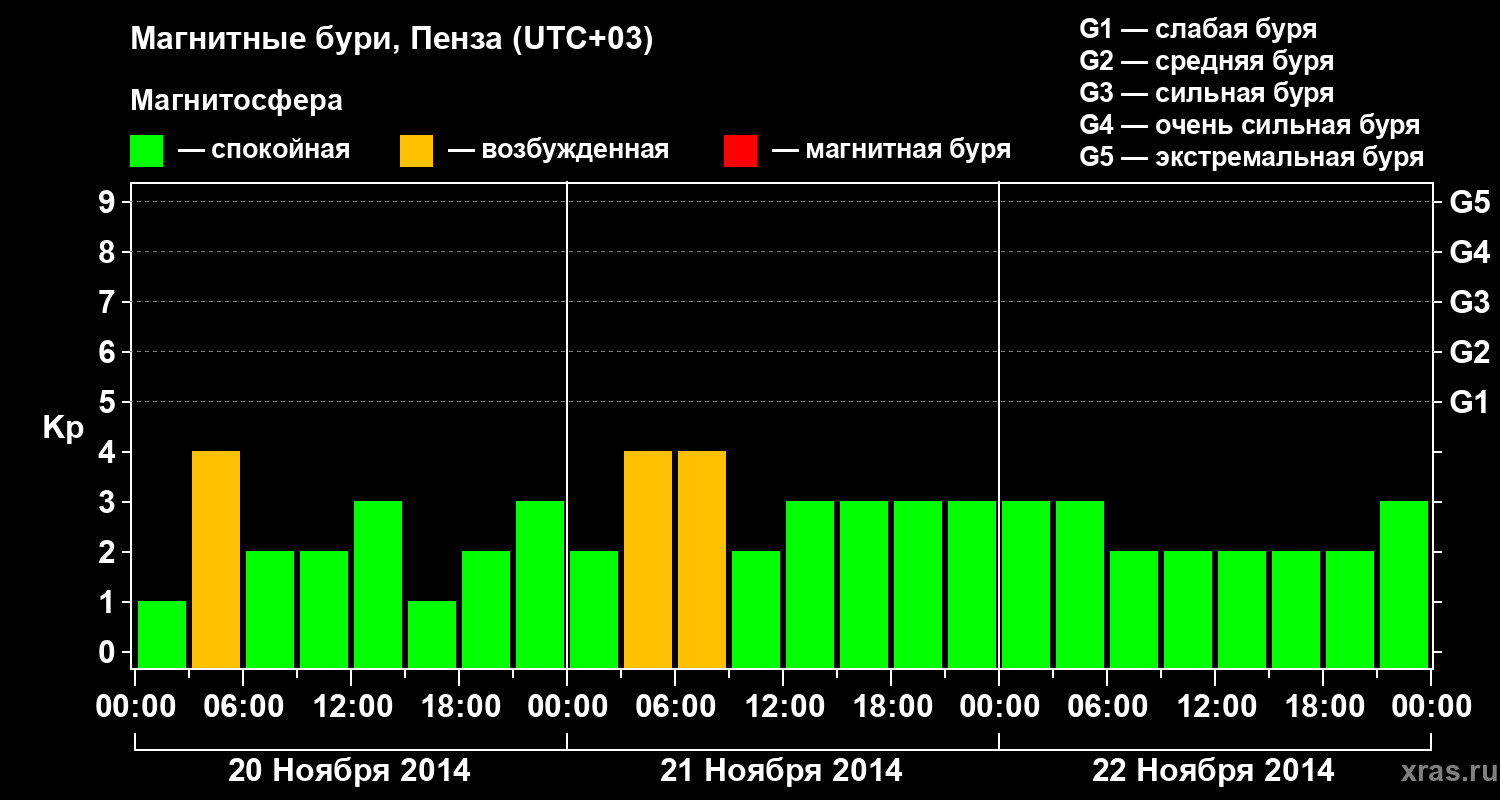Click the red 'магнитная буря' legend swatch

tap(740, 151)
